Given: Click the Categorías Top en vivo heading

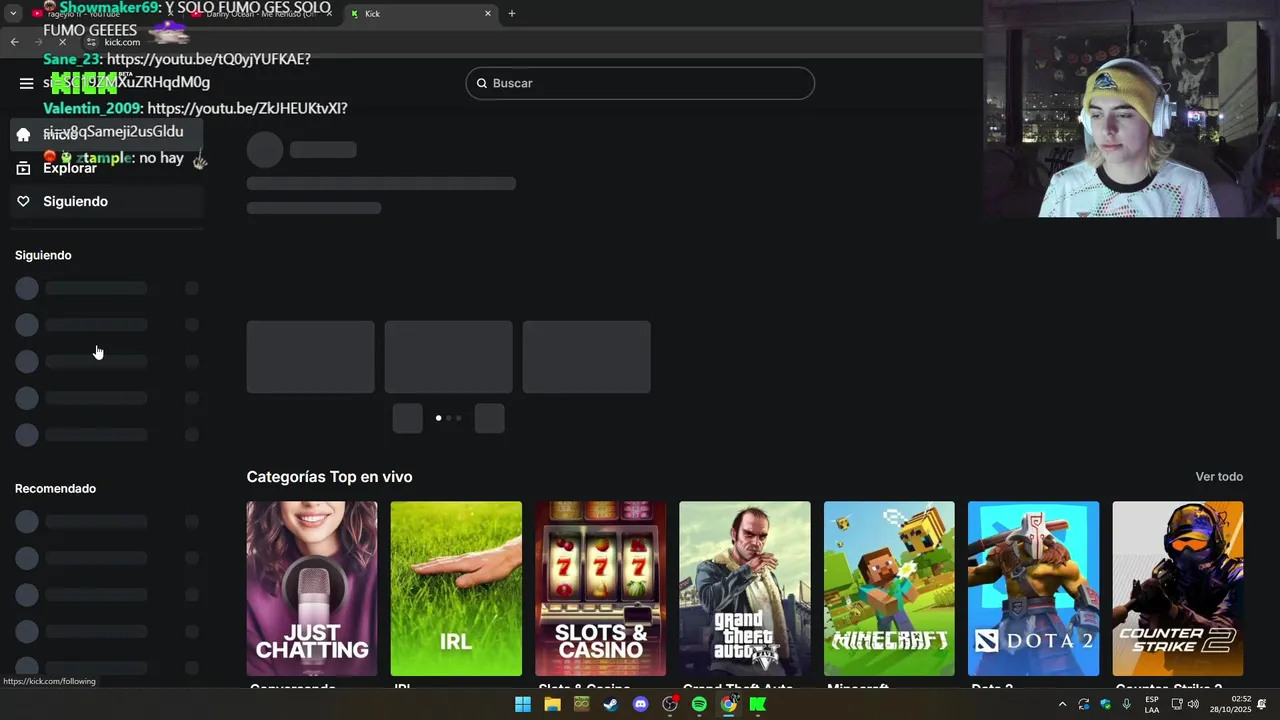Looking at the screenshot, I should 329,477.
